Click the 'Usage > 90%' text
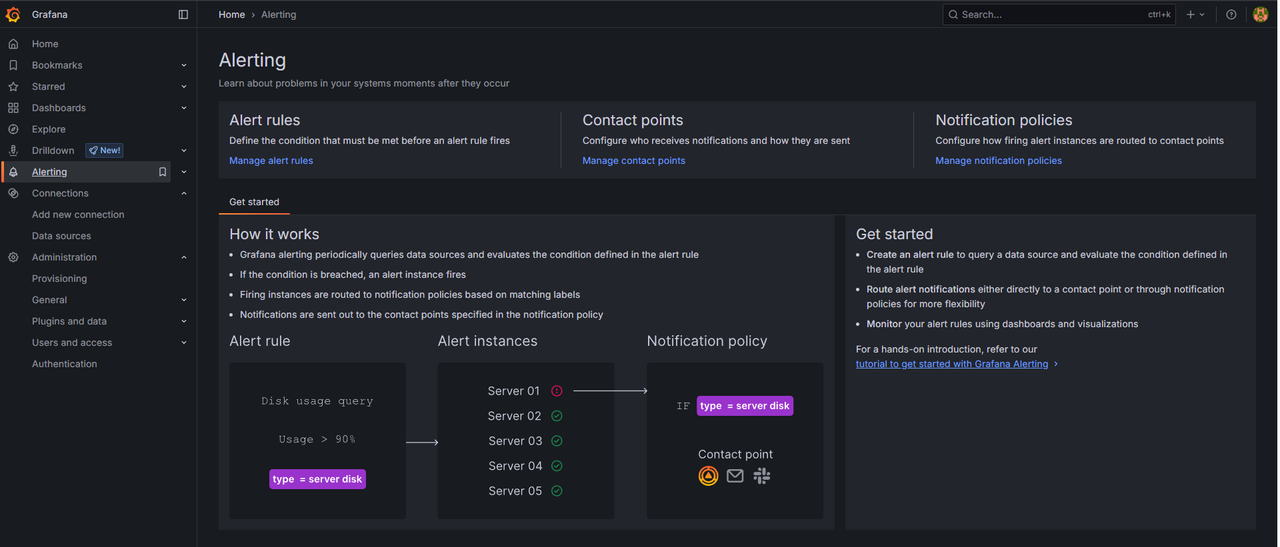1280x547 pixels. click(x=317, y=440)
